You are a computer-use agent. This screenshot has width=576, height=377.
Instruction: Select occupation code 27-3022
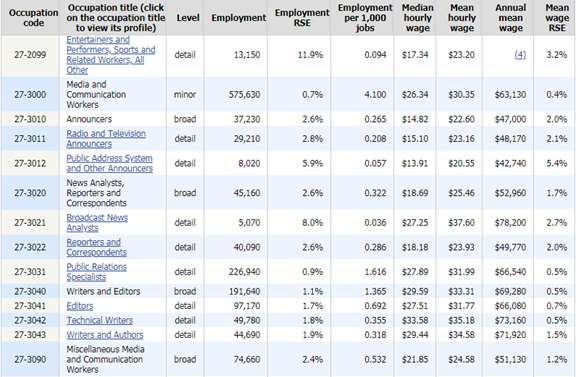[30, 247]
